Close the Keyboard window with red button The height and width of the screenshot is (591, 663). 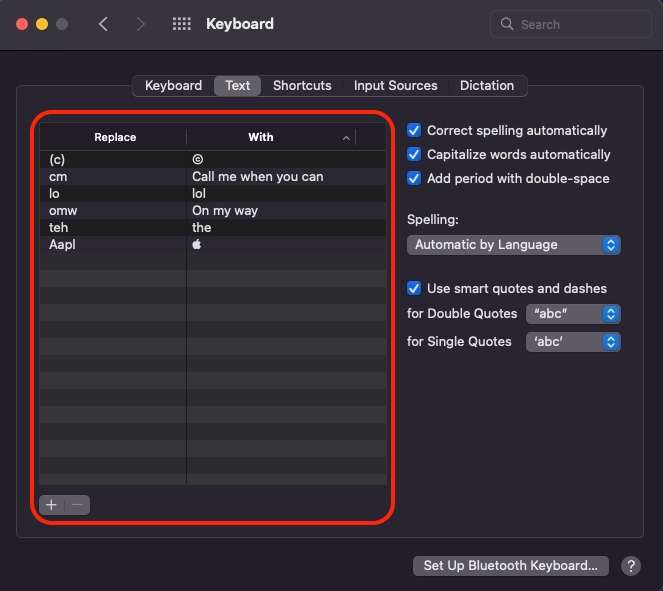click(x=22, y=24)
